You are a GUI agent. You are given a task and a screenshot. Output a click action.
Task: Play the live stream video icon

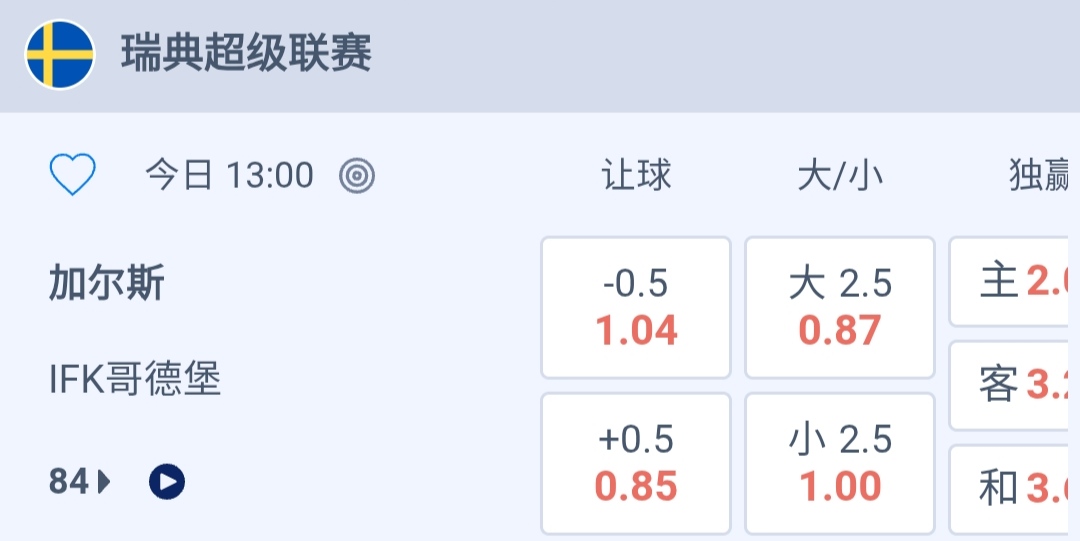click(167, 482)
